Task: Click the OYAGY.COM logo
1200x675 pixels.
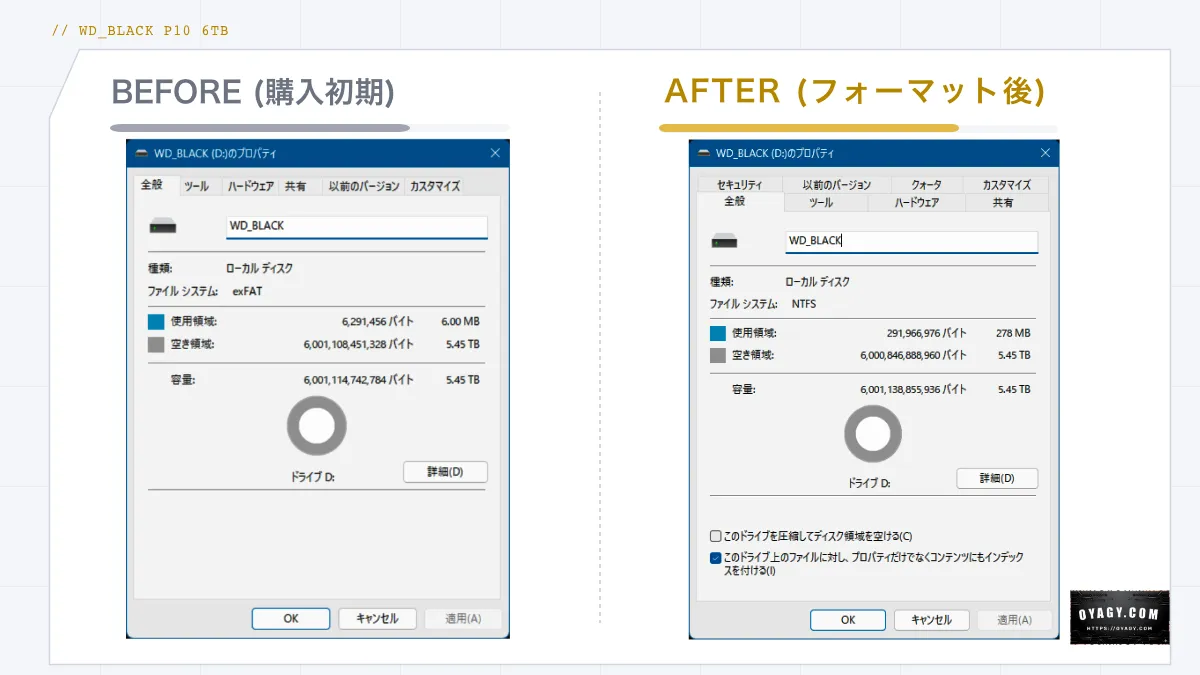Action: click(1120, 617)
